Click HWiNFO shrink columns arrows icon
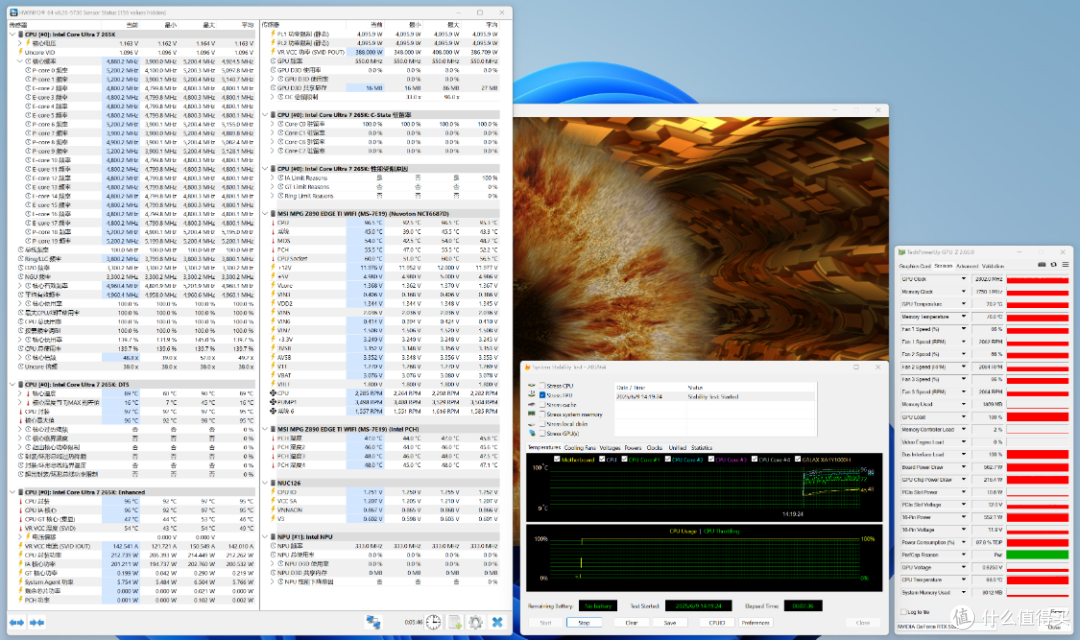 tap(37, 622)
